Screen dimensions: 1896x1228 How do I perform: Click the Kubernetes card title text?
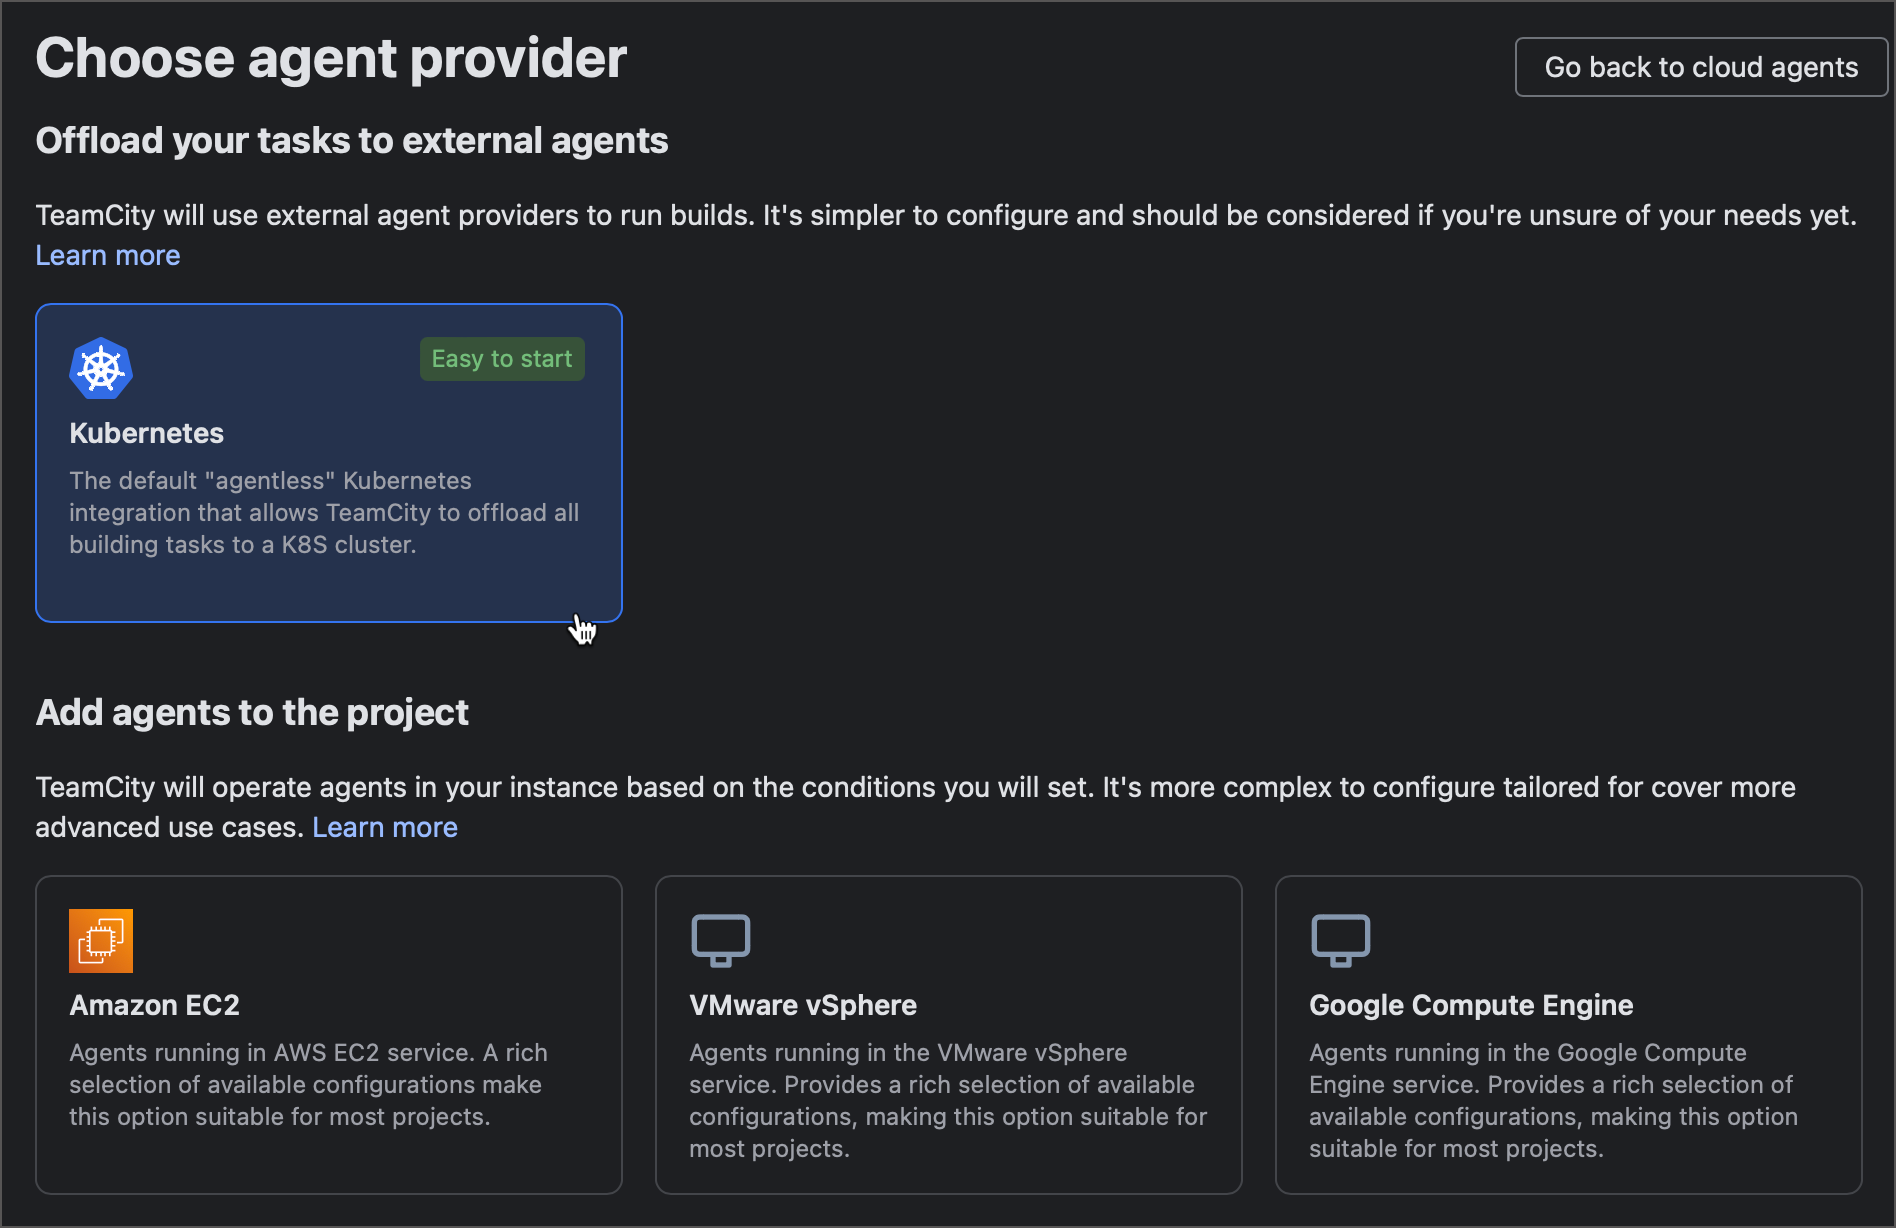coord(146,433)
